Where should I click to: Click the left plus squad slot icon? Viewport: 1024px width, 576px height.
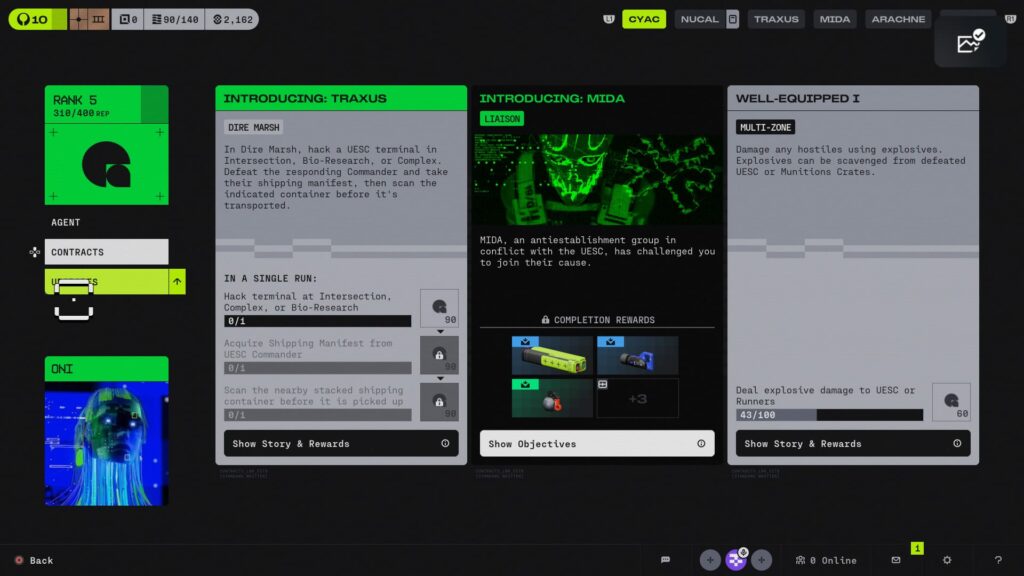coord(710,560)
